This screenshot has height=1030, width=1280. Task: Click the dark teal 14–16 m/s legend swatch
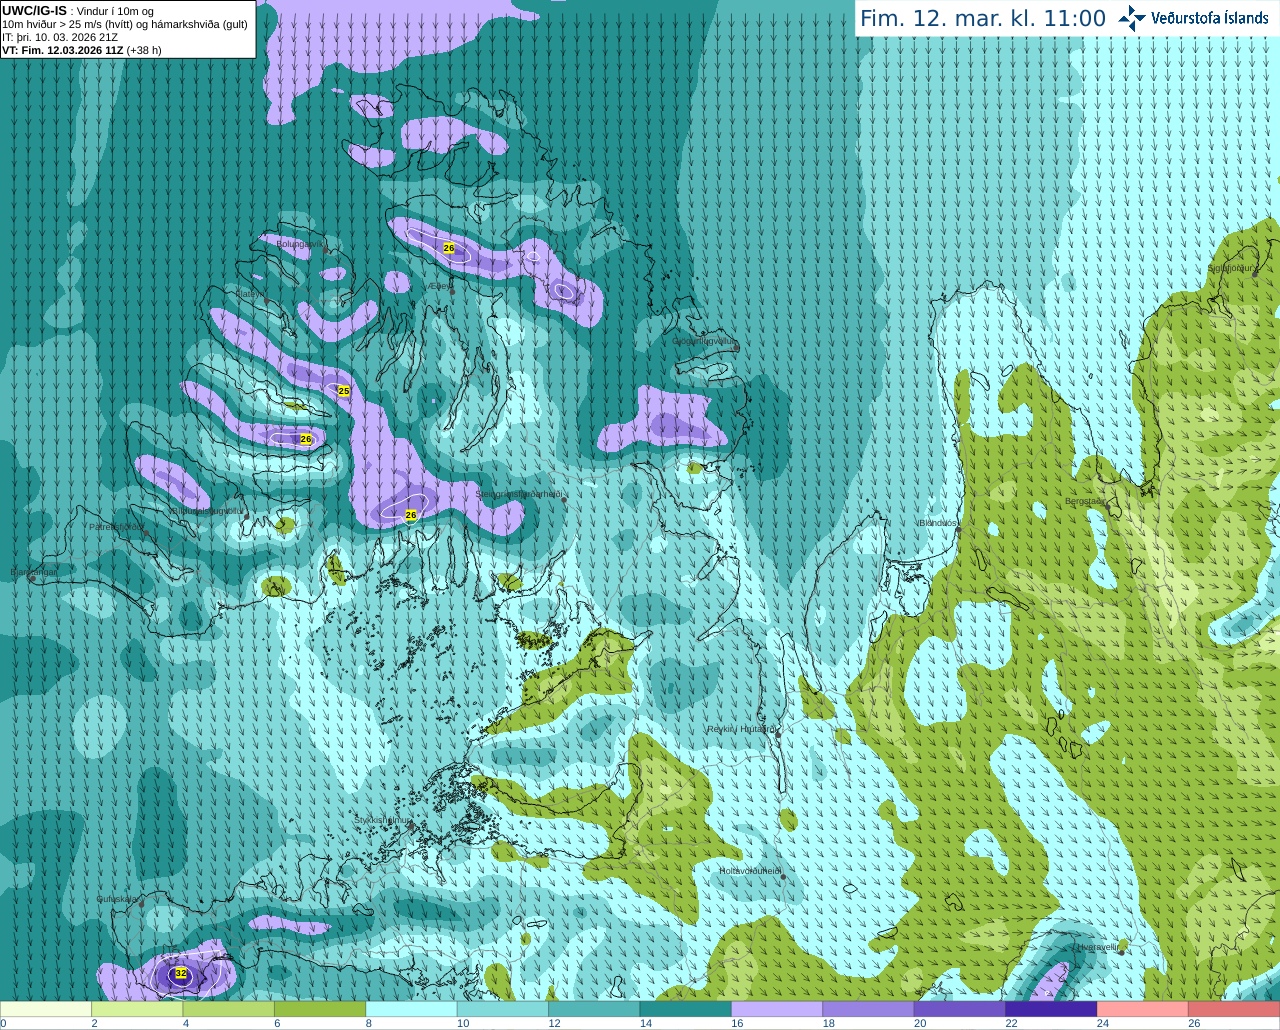686,1009
